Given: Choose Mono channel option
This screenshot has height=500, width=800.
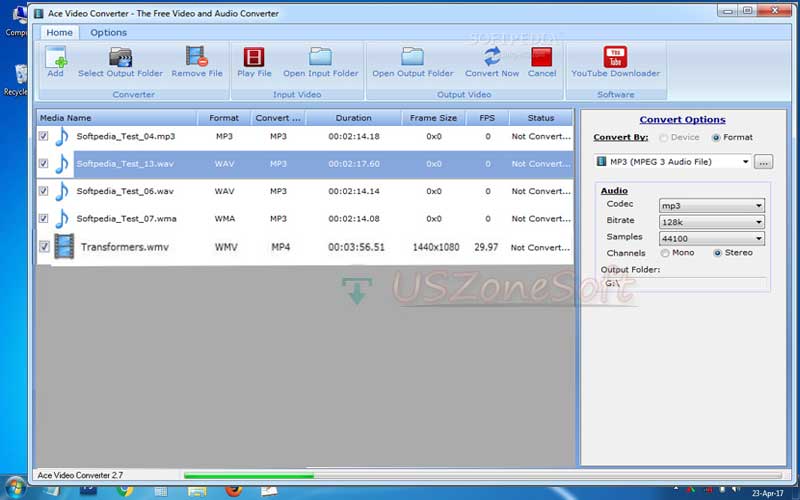Looking at the screenshot, I should pos(665,253).
